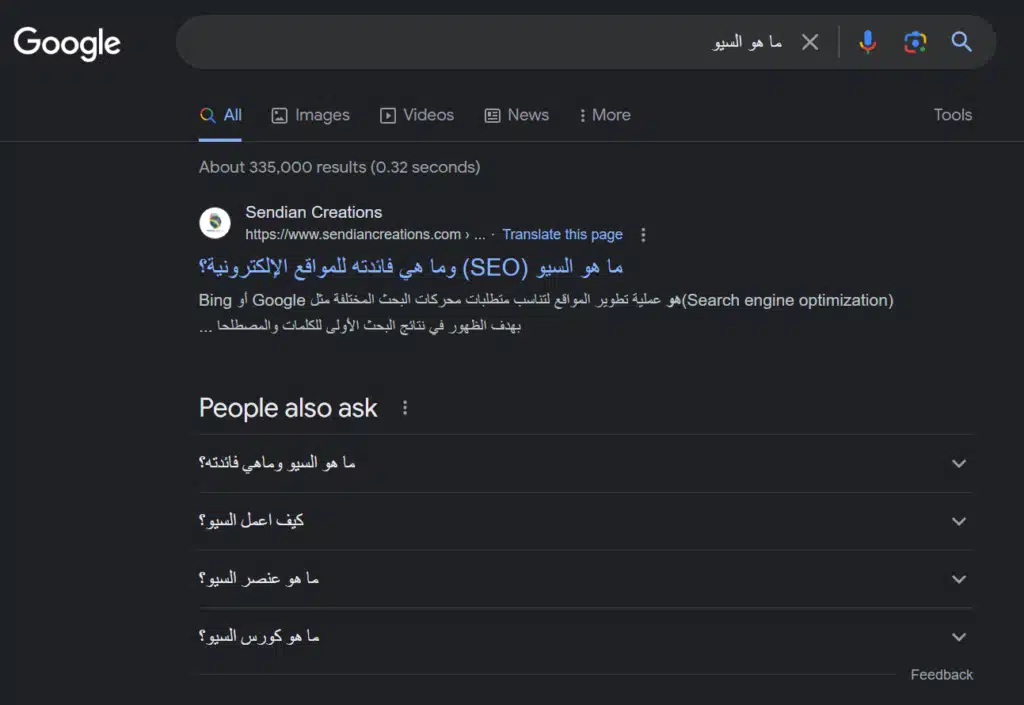Open the three-dot menu next to Sendian Creations
1024x705 pixels.
[643, 234]
